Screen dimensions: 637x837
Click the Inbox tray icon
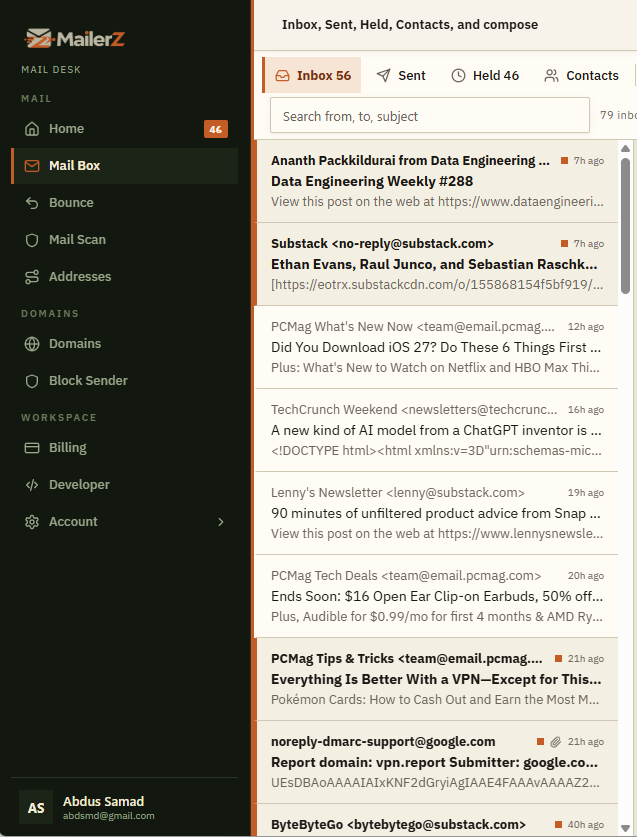point(282,76)
